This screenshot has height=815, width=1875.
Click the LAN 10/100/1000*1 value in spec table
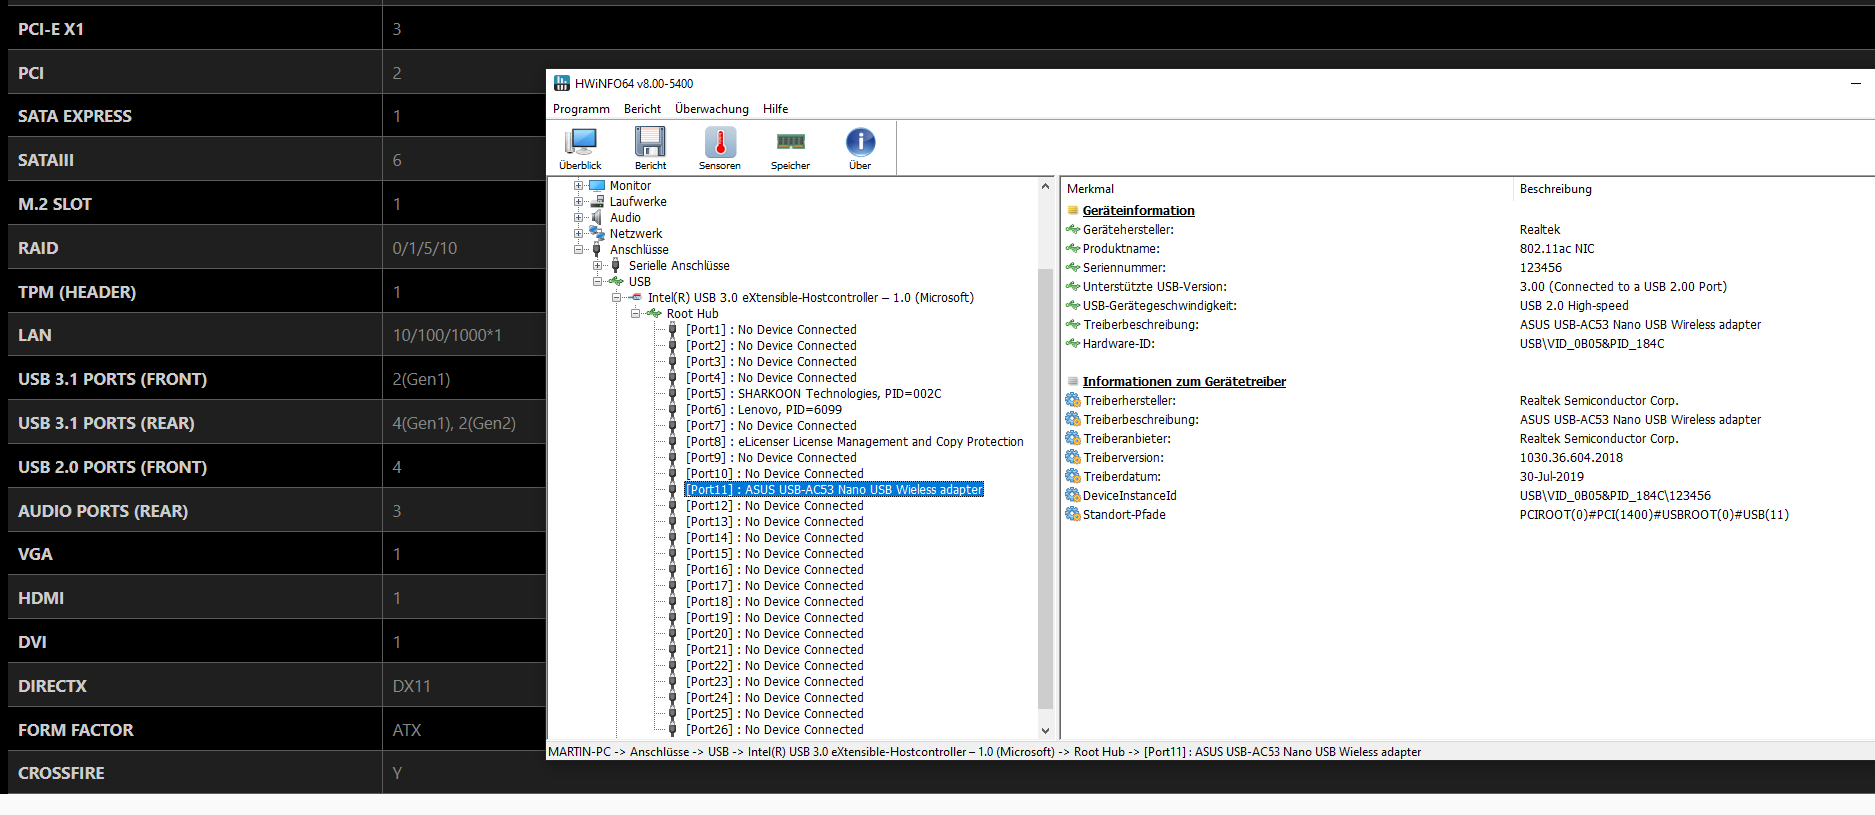click(447, 335)
